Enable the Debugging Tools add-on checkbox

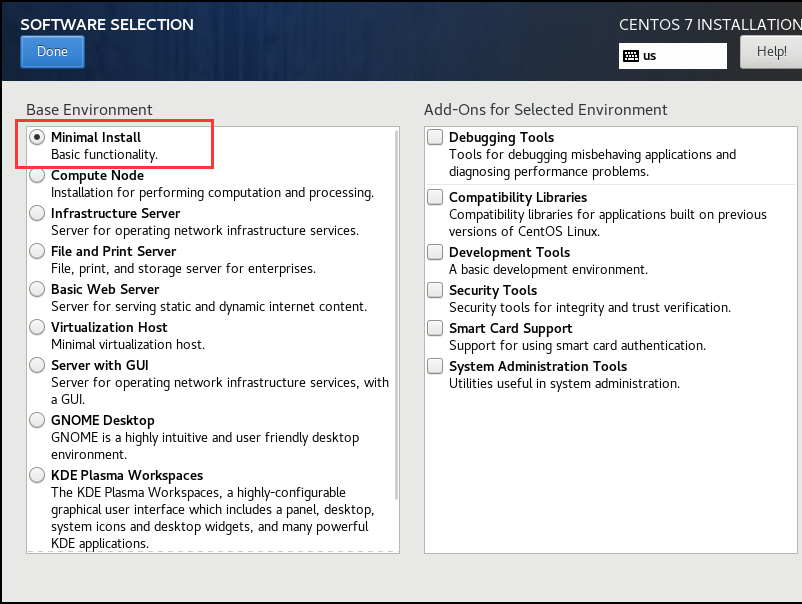[435, 137]
